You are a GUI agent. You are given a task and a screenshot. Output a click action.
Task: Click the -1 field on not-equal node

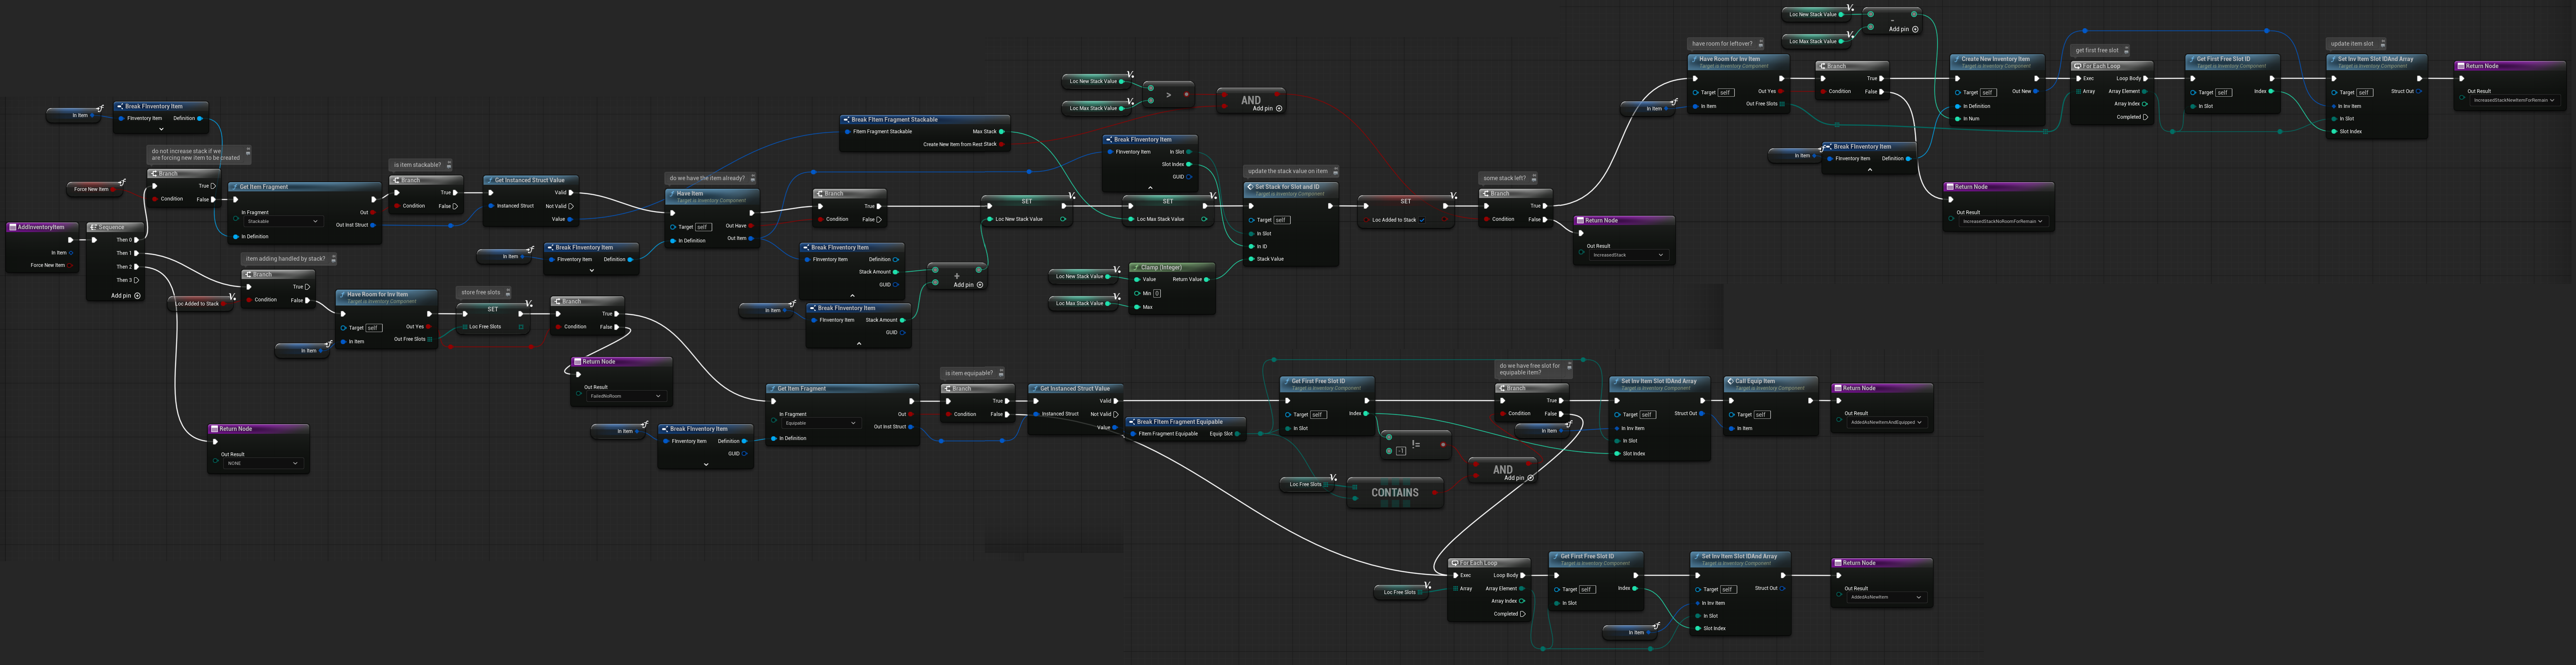1401,451
